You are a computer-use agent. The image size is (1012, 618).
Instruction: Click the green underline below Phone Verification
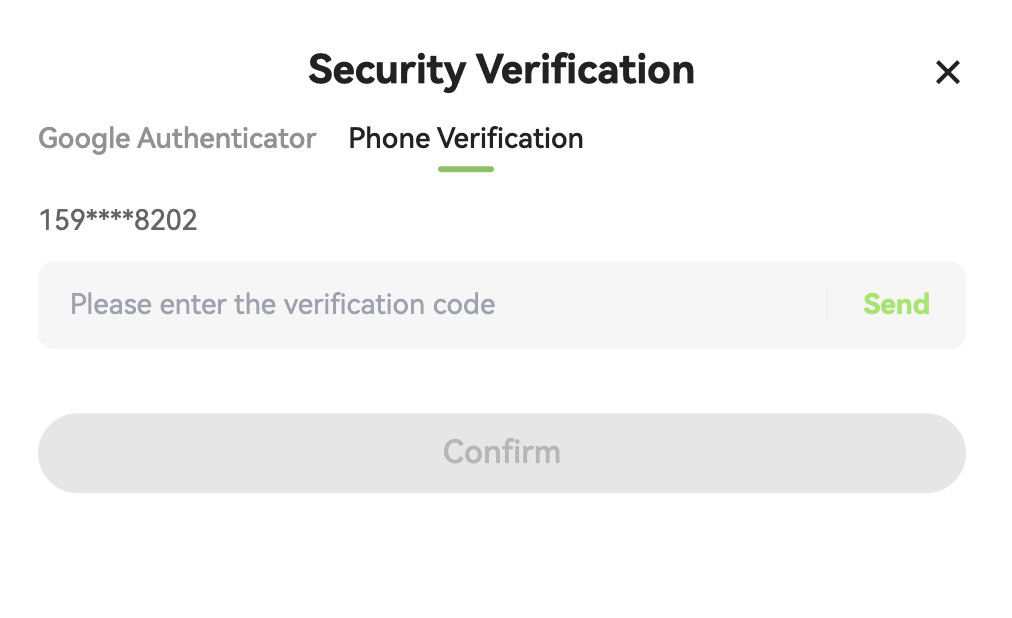(465, 169)
